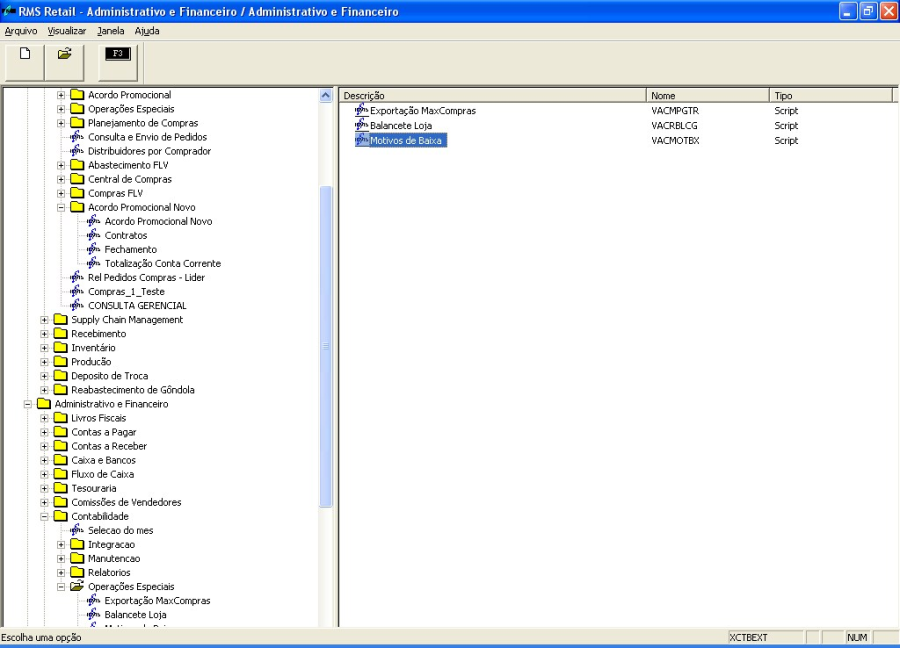Expand the Produção folder
900x648 pixels.
pos(44,362)
